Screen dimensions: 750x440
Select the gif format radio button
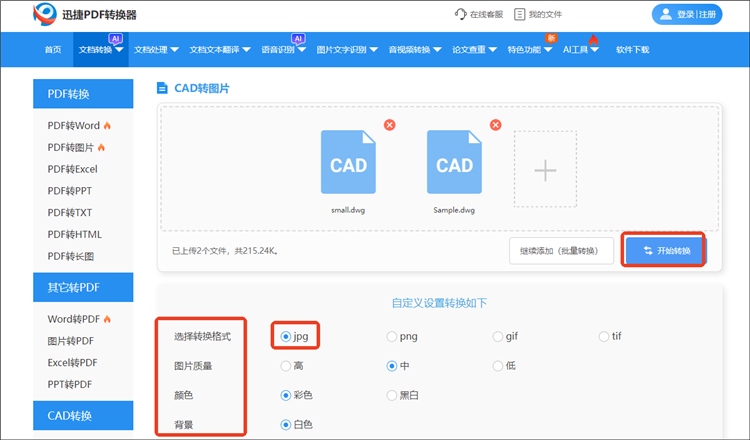click(x=498, y=337)
